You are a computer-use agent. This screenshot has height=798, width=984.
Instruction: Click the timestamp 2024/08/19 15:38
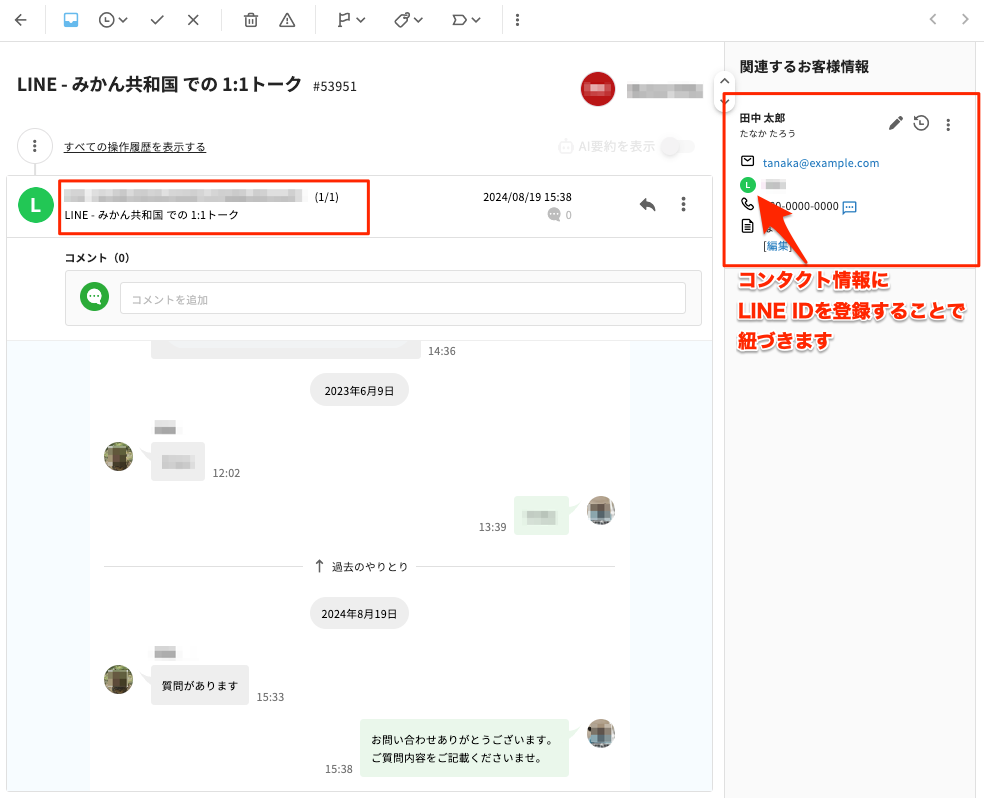527,197
